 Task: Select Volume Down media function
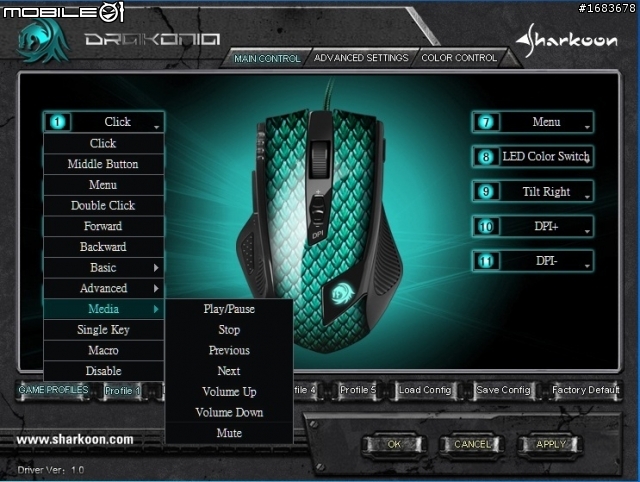(x=229, y=413)
